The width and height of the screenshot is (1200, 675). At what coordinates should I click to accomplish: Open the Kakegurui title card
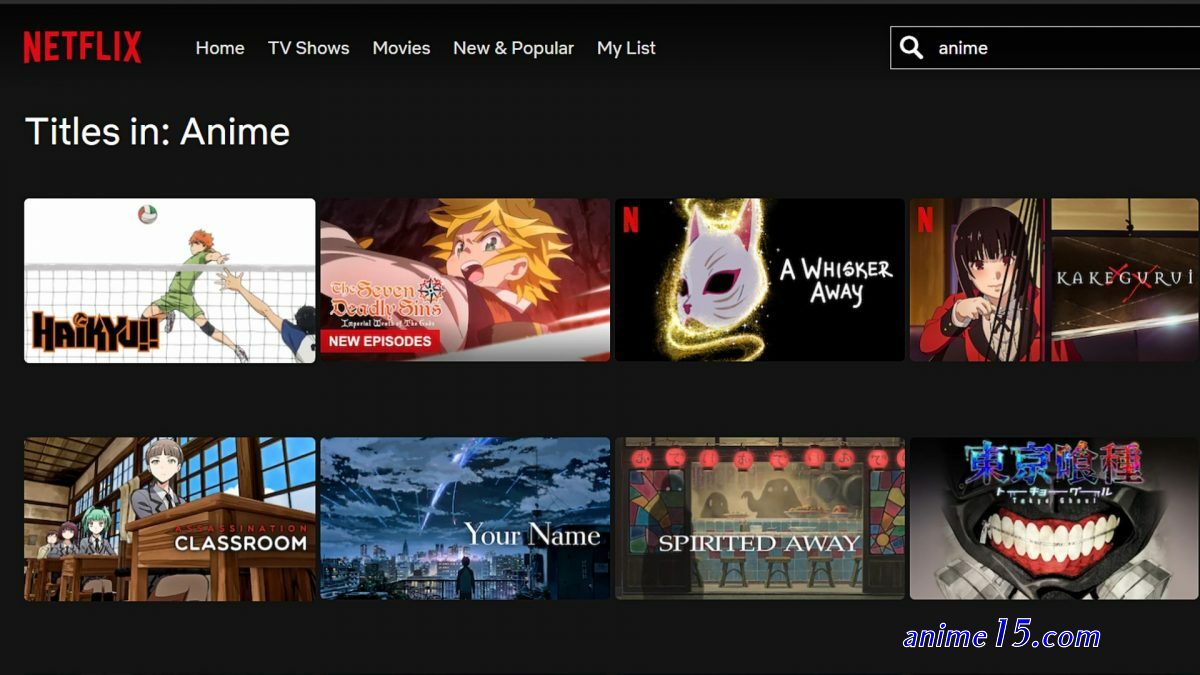[x=1055, y=280]
